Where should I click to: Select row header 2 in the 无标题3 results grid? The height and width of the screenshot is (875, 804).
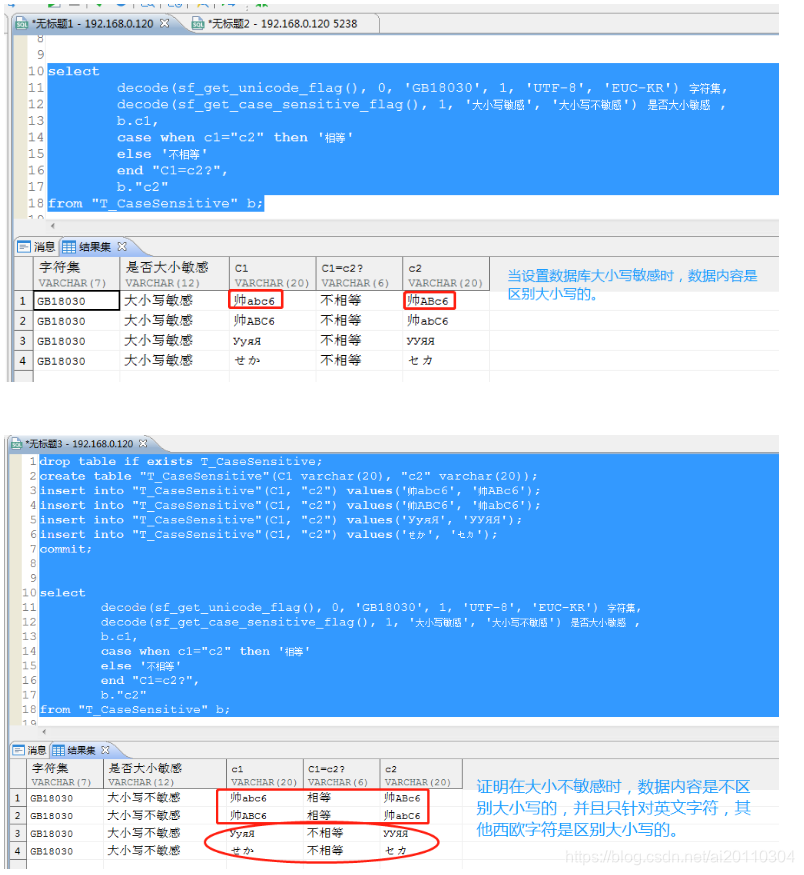18,816
